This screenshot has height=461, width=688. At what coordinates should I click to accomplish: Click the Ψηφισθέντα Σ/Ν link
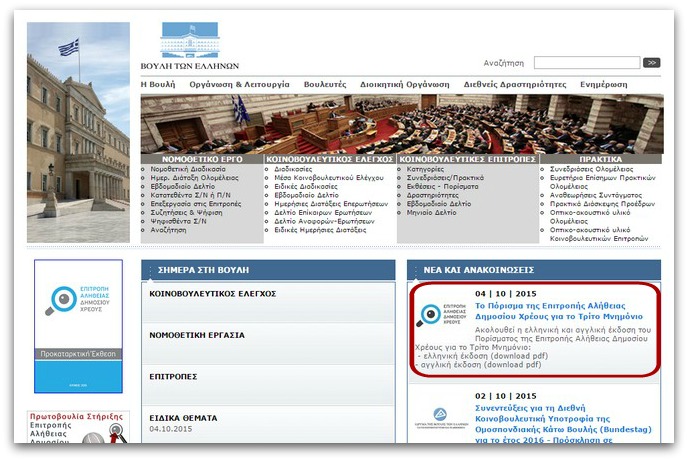[x=181, y=221]
